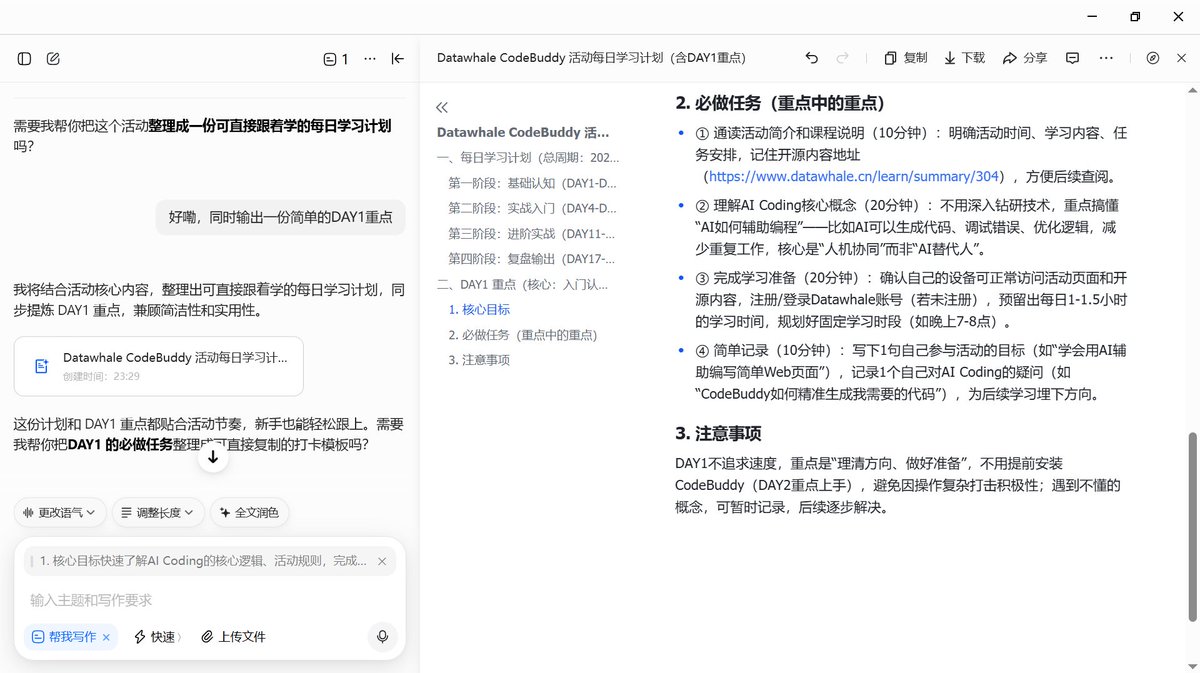
Task: Share the document via 分享
Action: click(x=1025, y=58)
